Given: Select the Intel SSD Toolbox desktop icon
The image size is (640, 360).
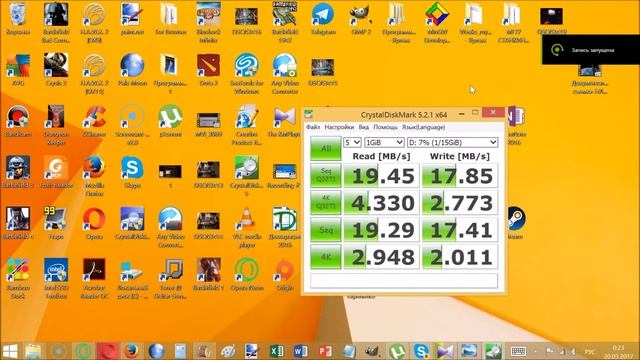Looking at the screenshot, I should click(56, 278).
